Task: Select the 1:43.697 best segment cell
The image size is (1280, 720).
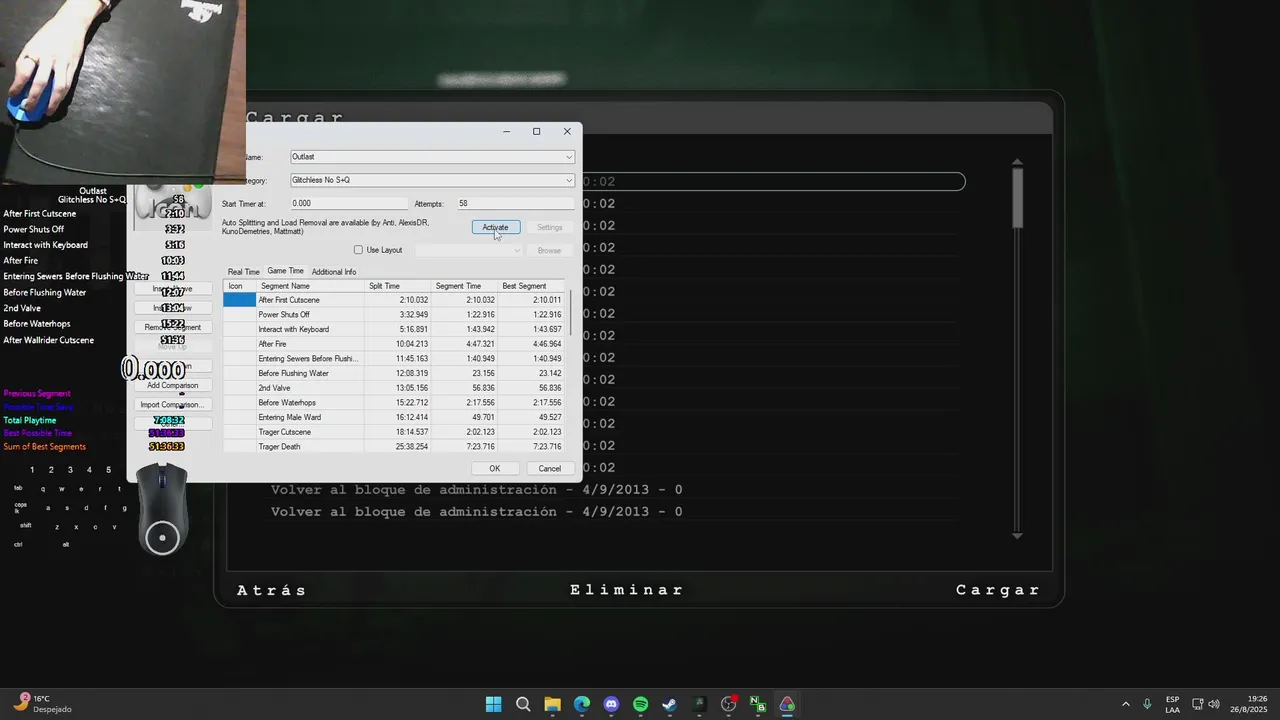Action: click(532, 329)
